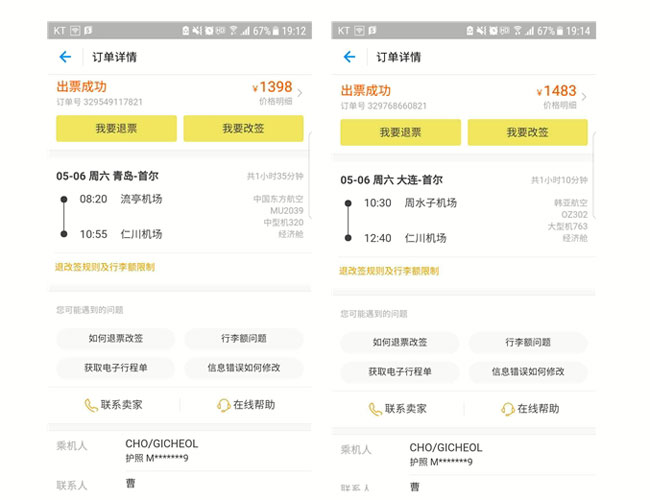Screen dimensions: 650x500
Task: Tap headset icon for 在线帮助 in ¥1483 order
Action: point(508,408)
